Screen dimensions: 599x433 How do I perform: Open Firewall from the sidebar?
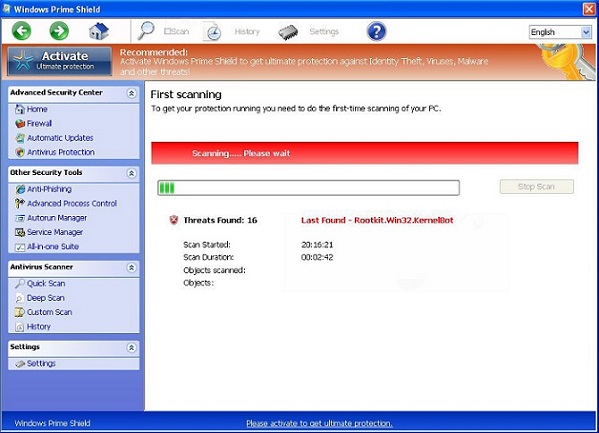click(39, 123)
